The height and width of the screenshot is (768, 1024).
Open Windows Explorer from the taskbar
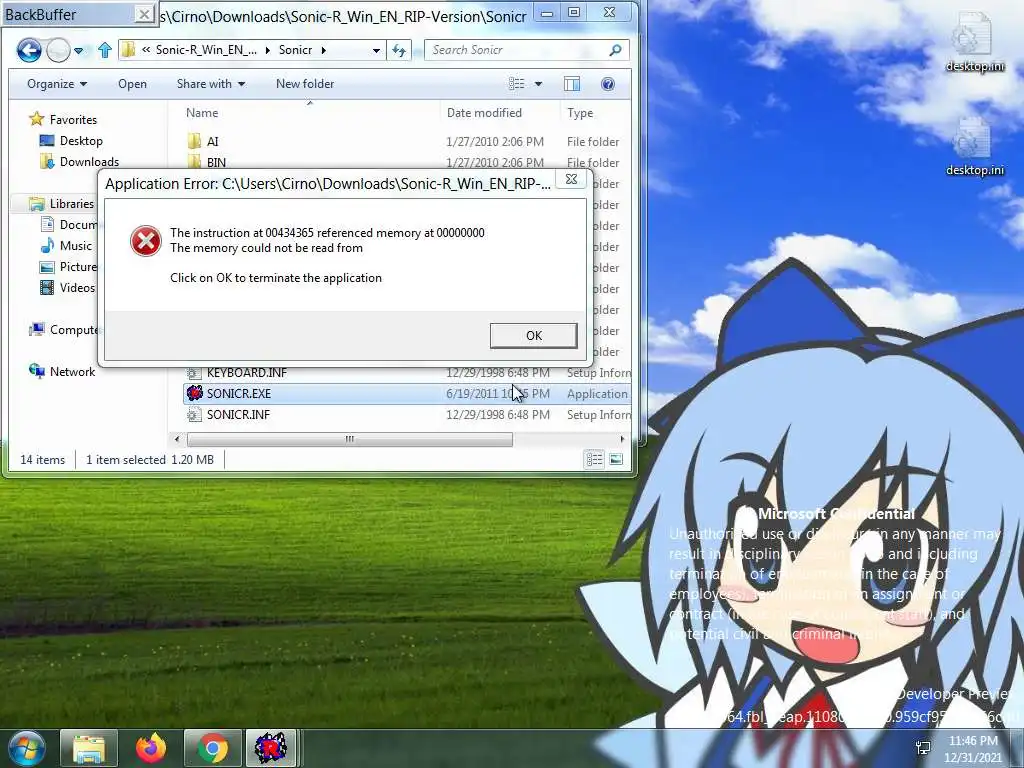point(89,748)
